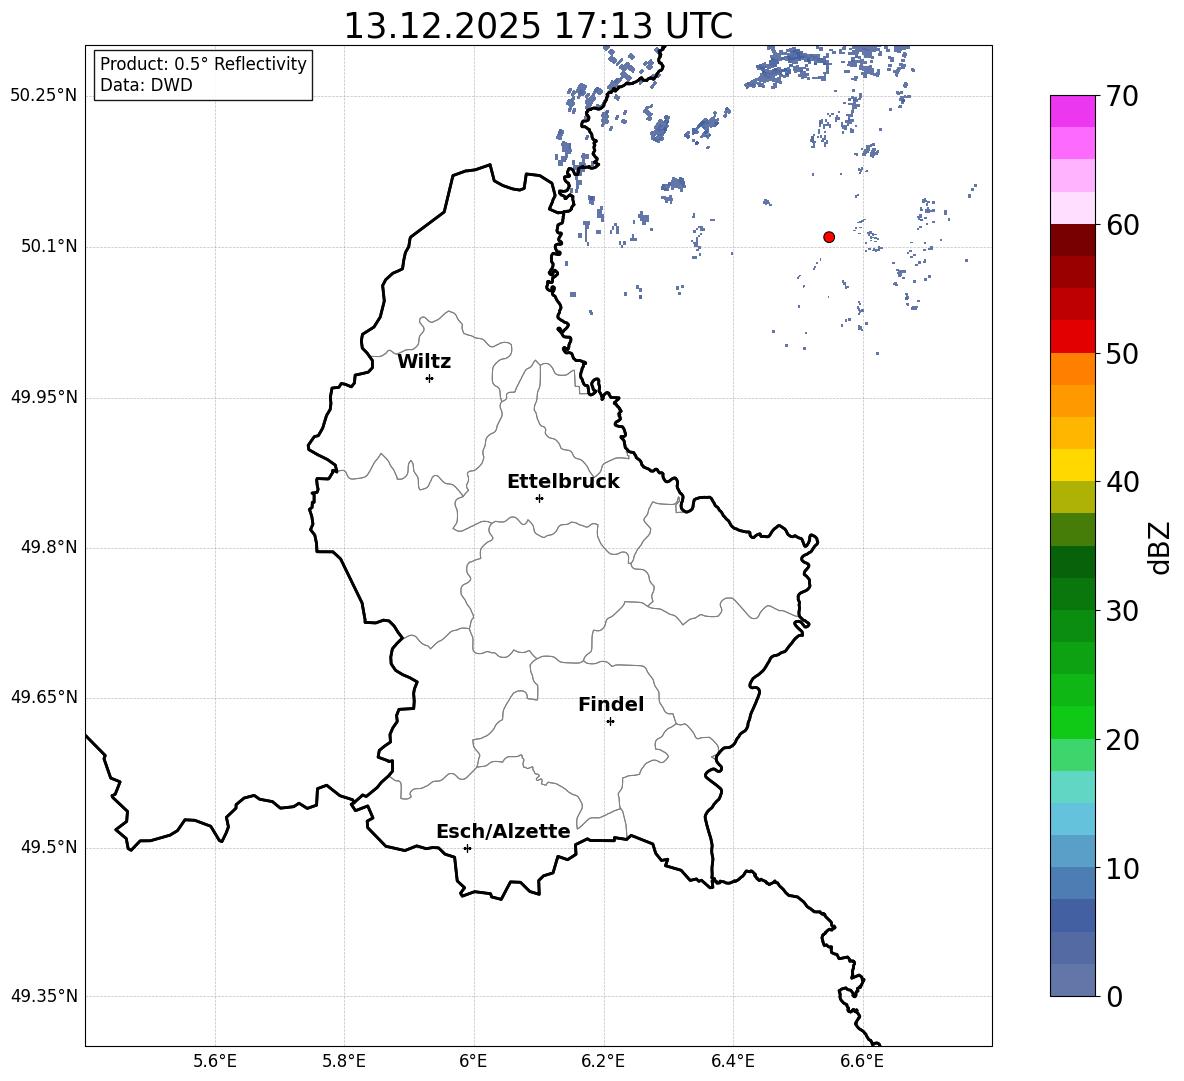1184x1081 pixels.
Task: Click the 50.25°N latitude label
Action: coord(44,96)
